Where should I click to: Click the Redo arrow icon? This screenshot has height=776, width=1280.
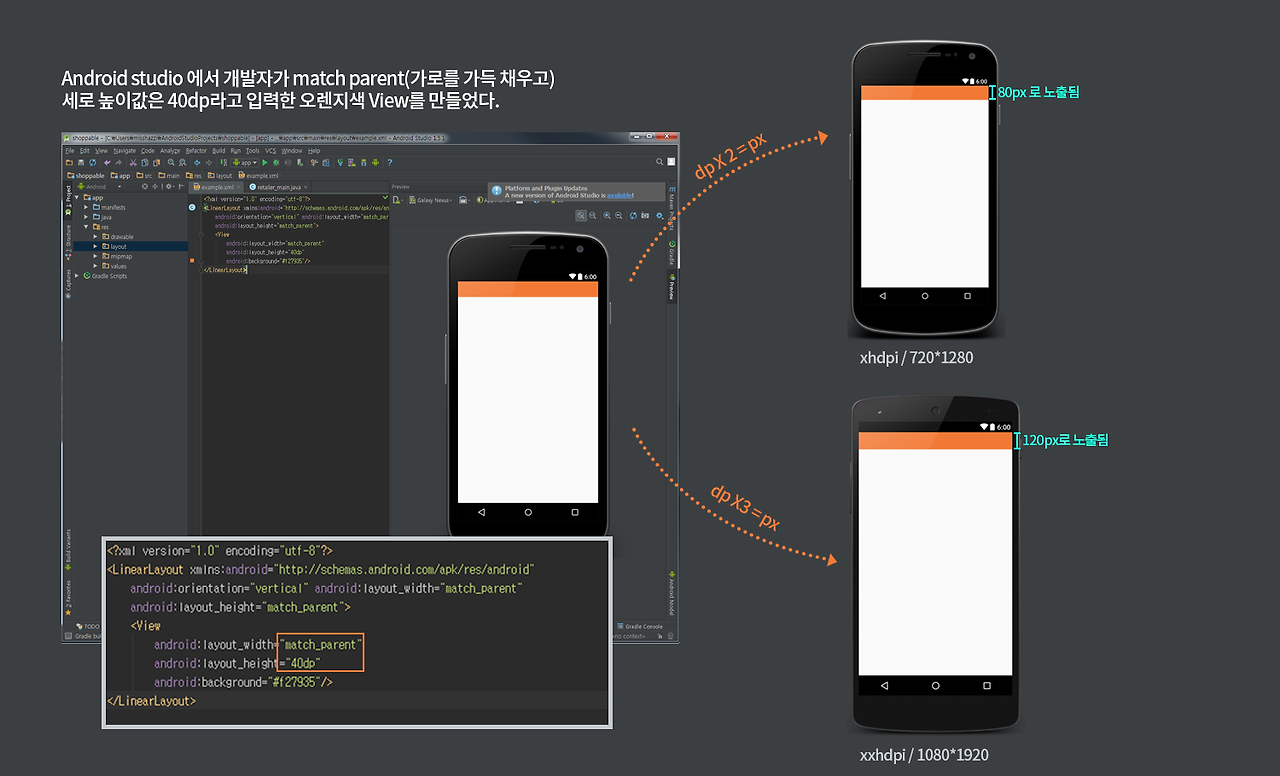[119, 162]
